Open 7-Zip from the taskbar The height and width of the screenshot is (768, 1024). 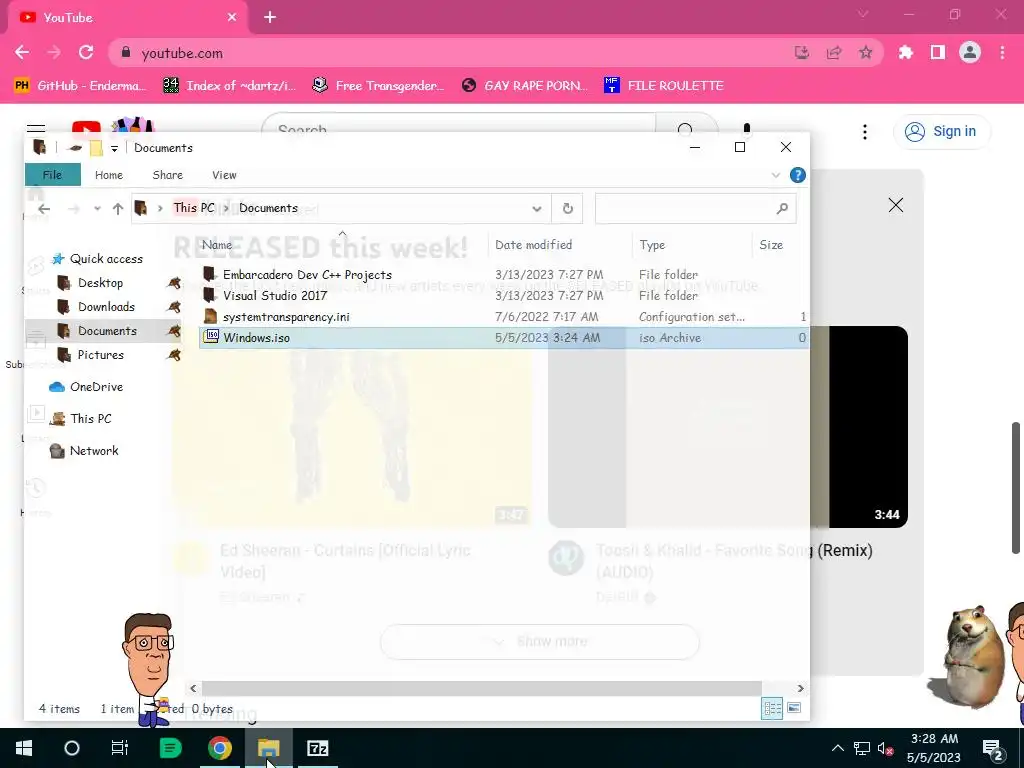(x=317, y=748)
